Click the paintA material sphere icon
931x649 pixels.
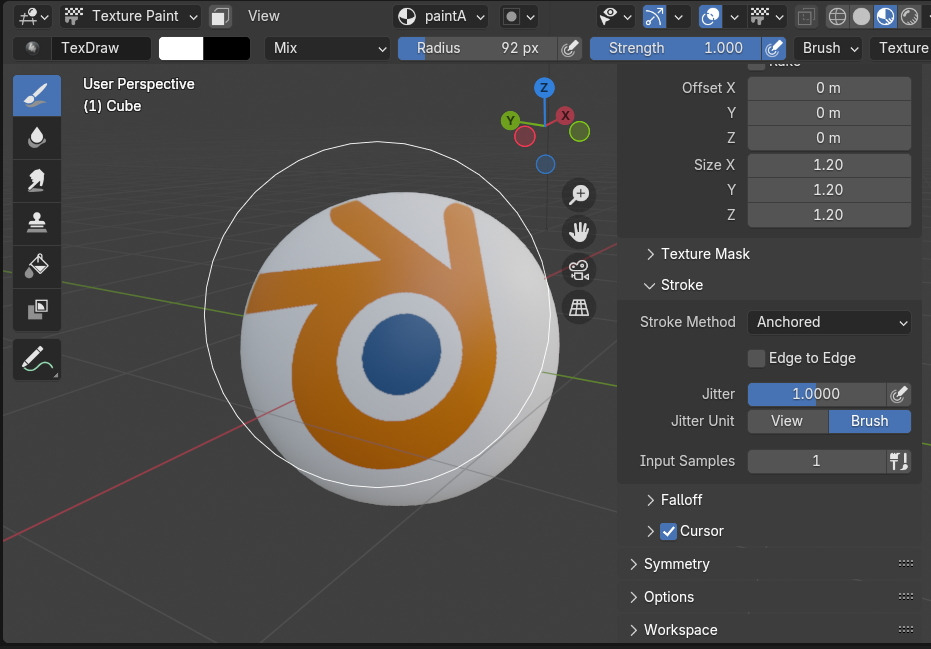407,17
